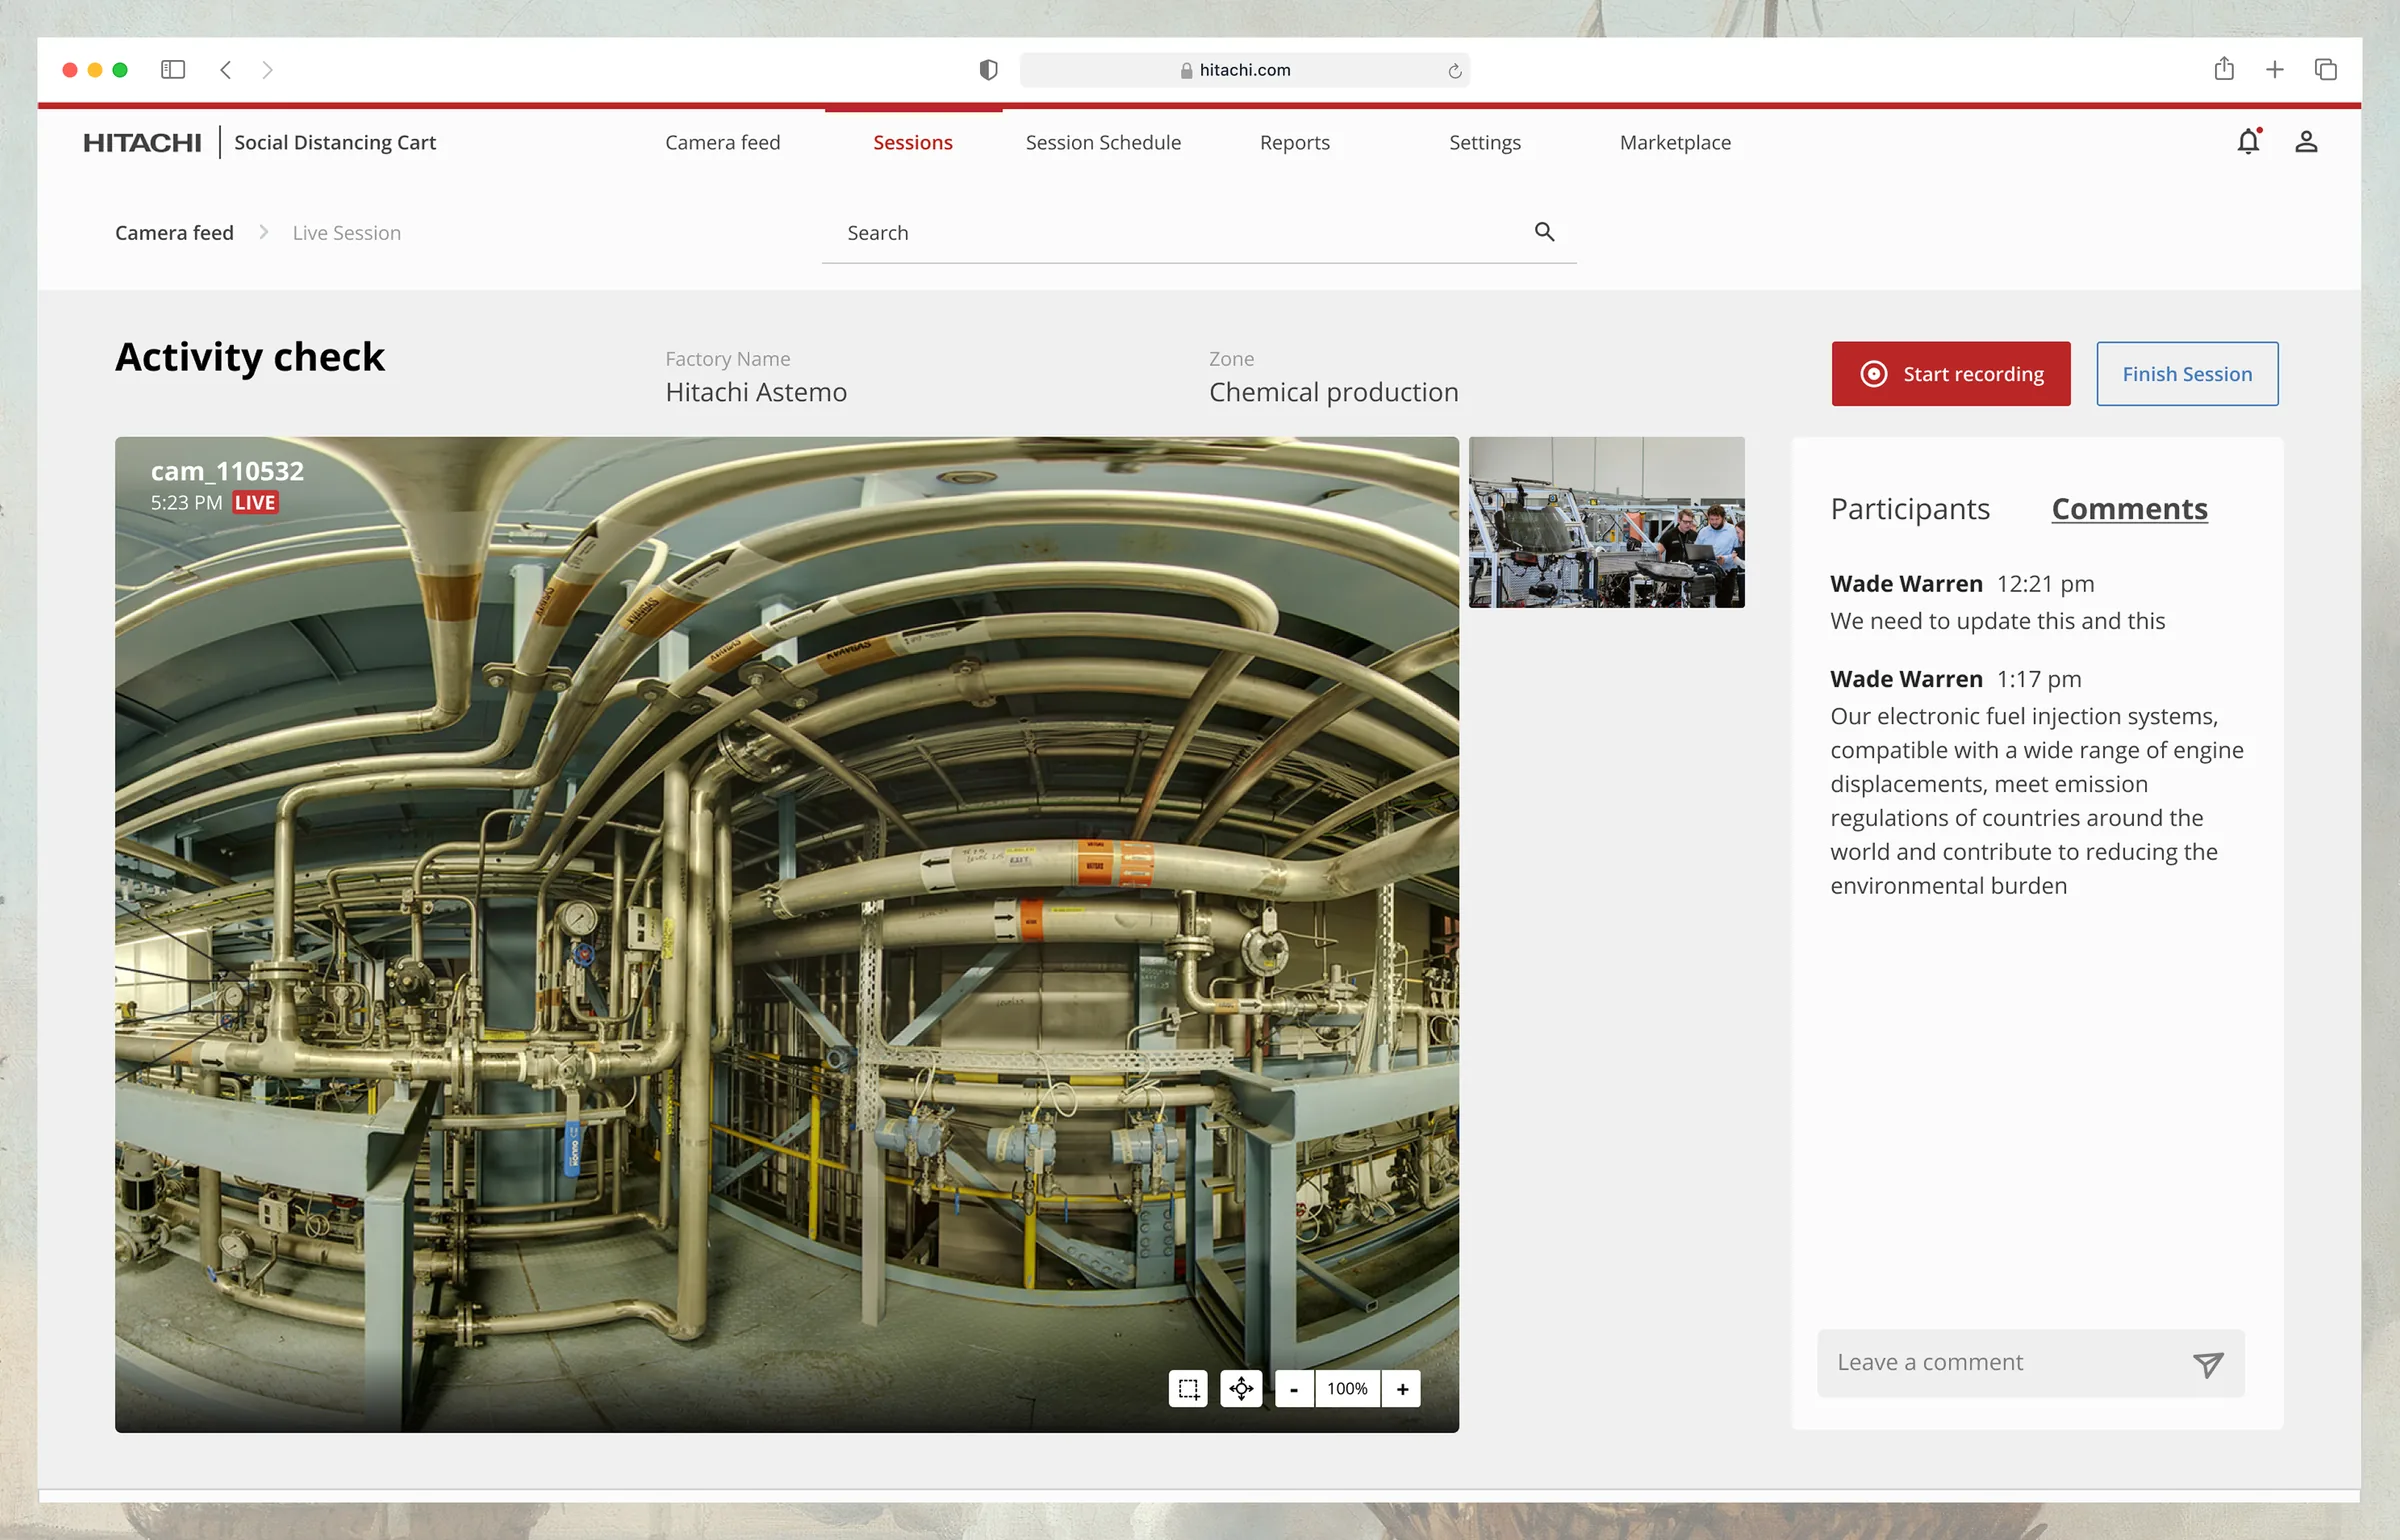Click the HITACHI logo
The height and width of the screenshot is (1540, 2400).
point(142,142)
